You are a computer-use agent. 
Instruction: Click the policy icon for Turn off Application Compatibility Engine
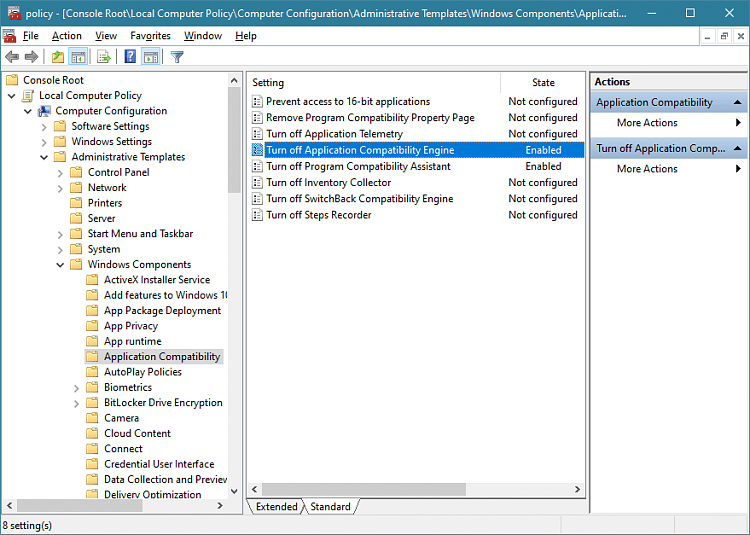pos(257,150)
